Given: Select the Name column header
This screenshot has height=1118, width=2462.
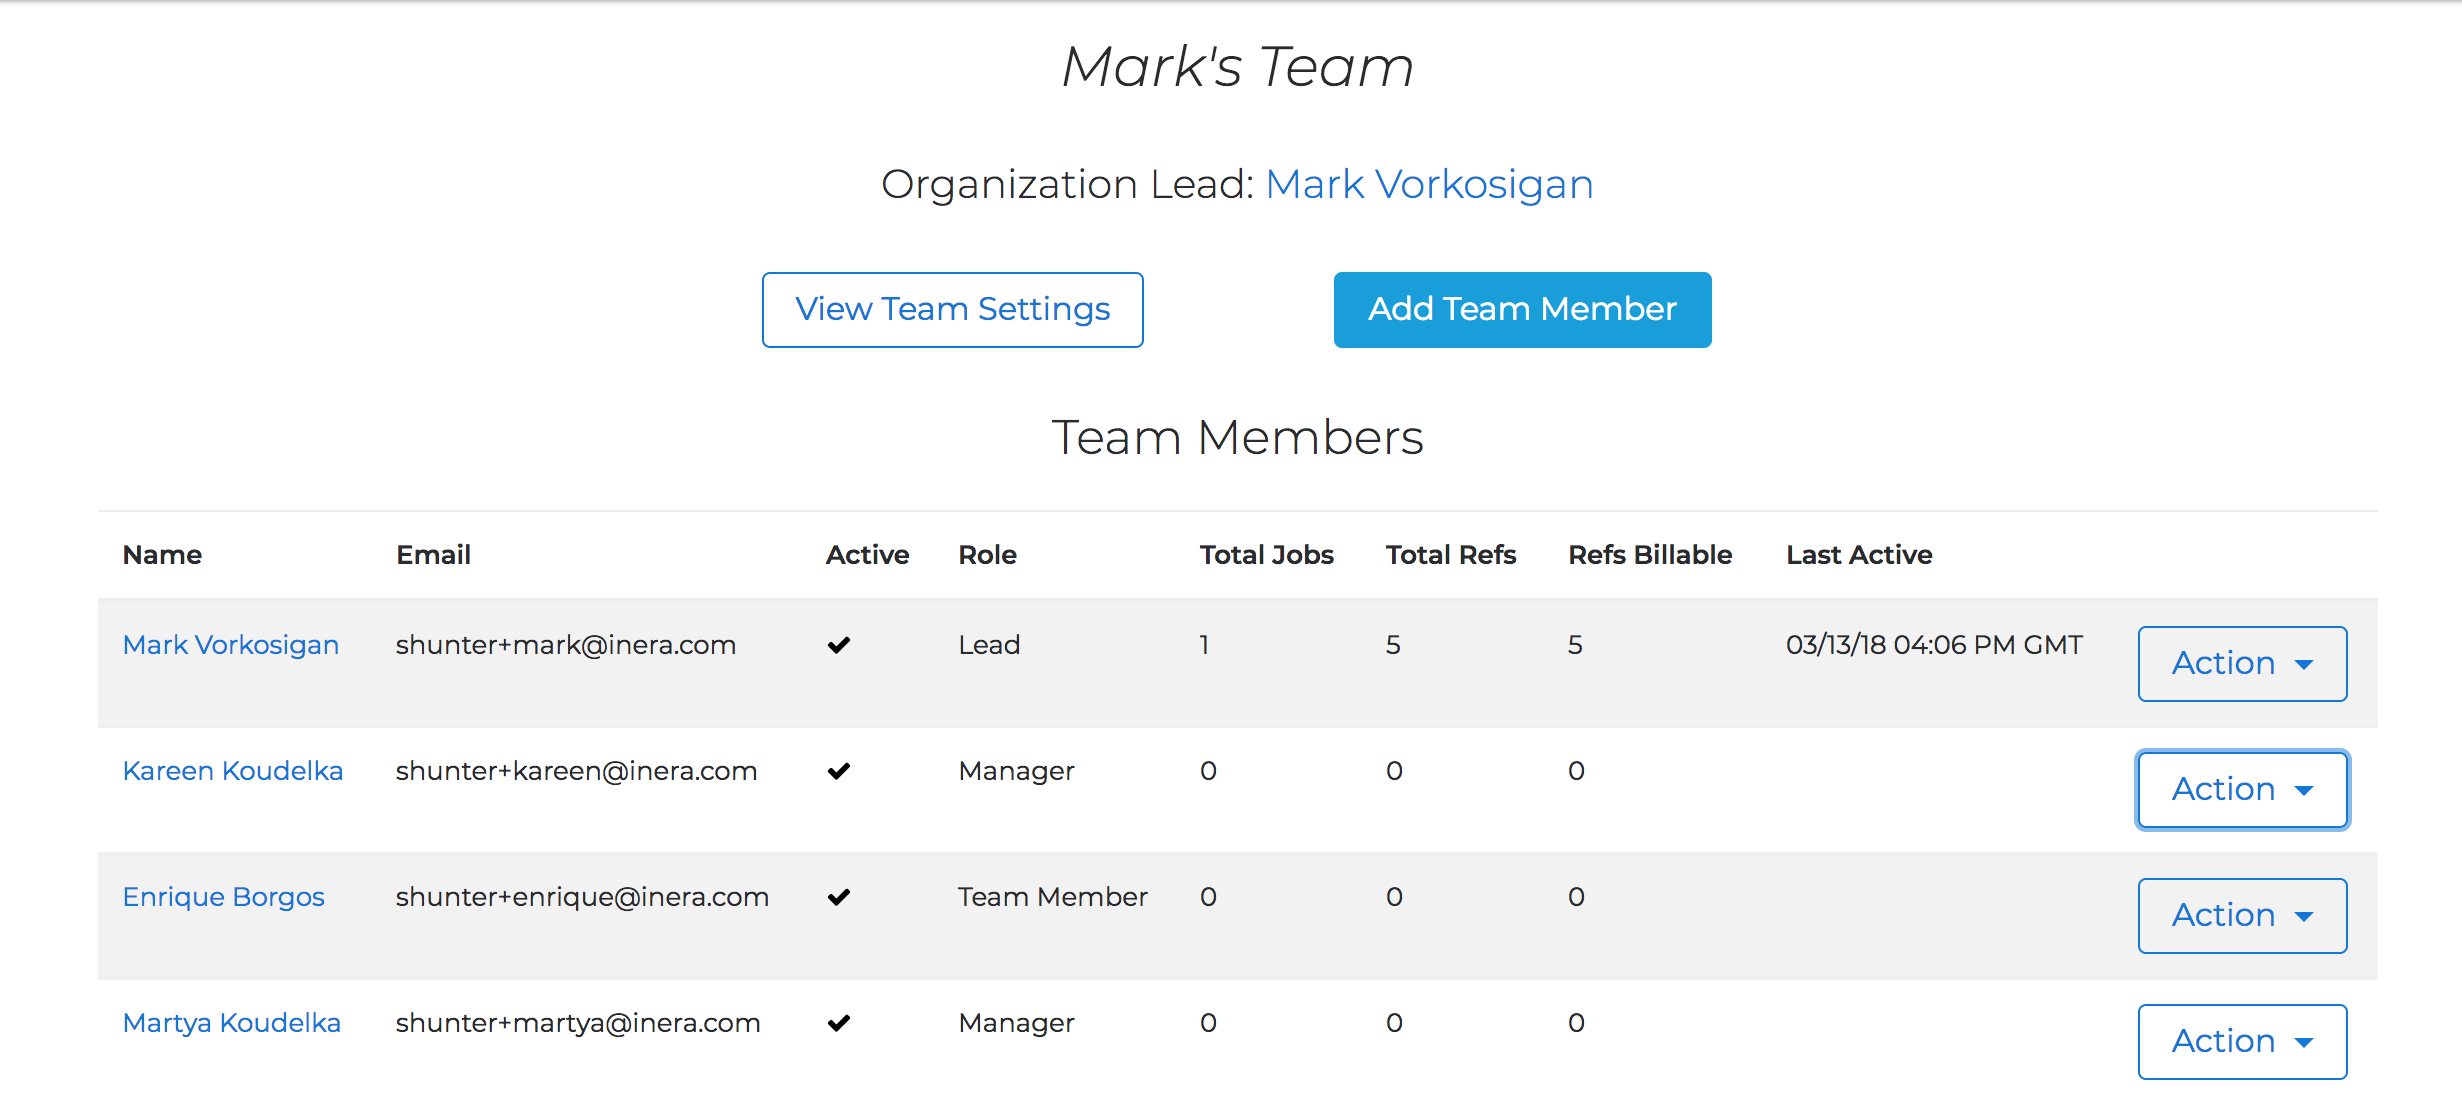Looking at the screenshot, I should (x=162, y=555).
